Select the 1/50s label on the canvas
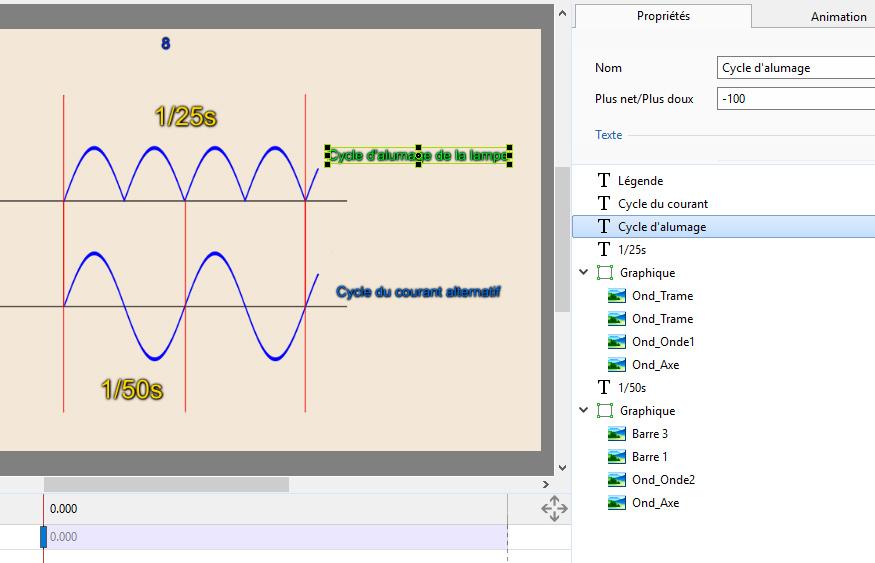 [132, 389]
